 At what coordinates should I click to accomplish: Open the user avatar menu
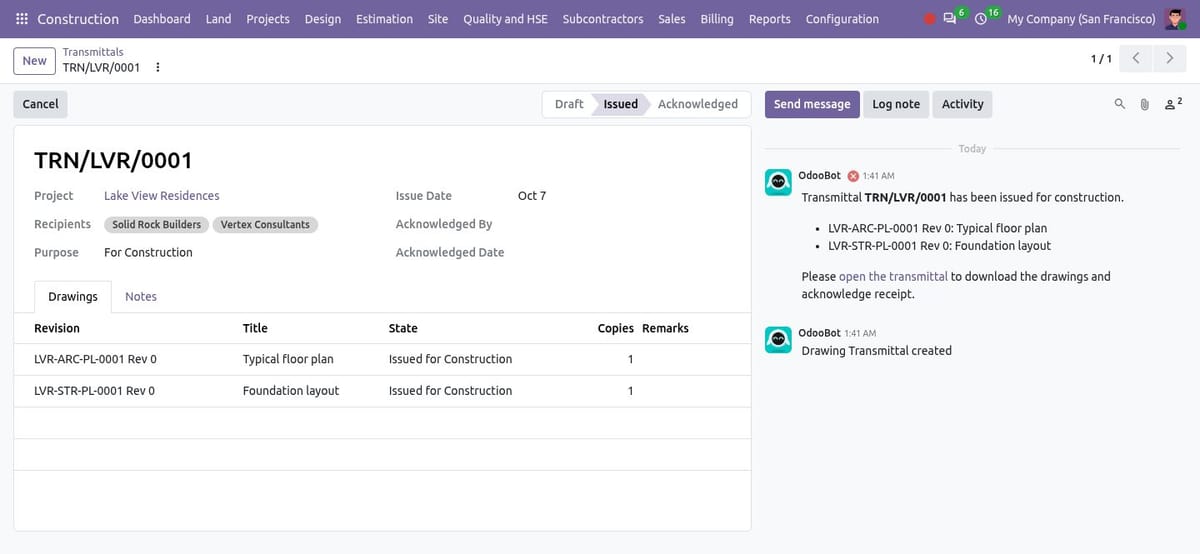tap(1175, 19)
